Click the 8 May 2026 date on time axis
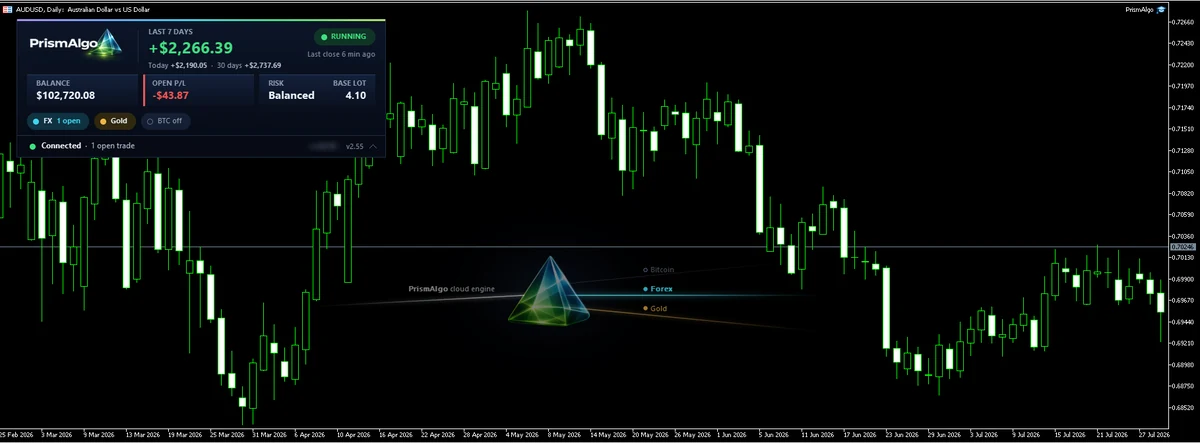Image resolution: width=1200 pixels, height=443 pixels. (563, 436)
